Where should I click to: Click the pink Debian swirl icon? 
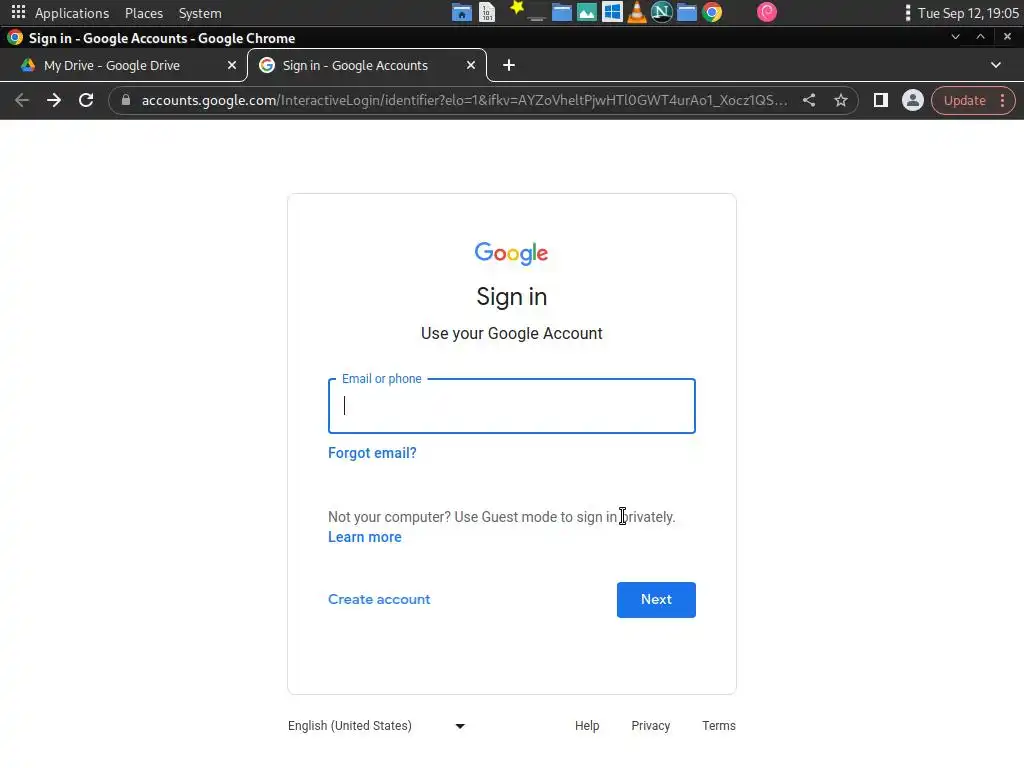pos(767,12)
